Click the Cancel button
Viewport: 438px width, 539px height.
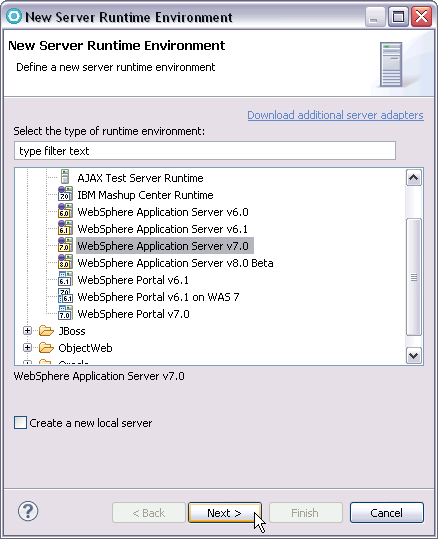[386, 513]
